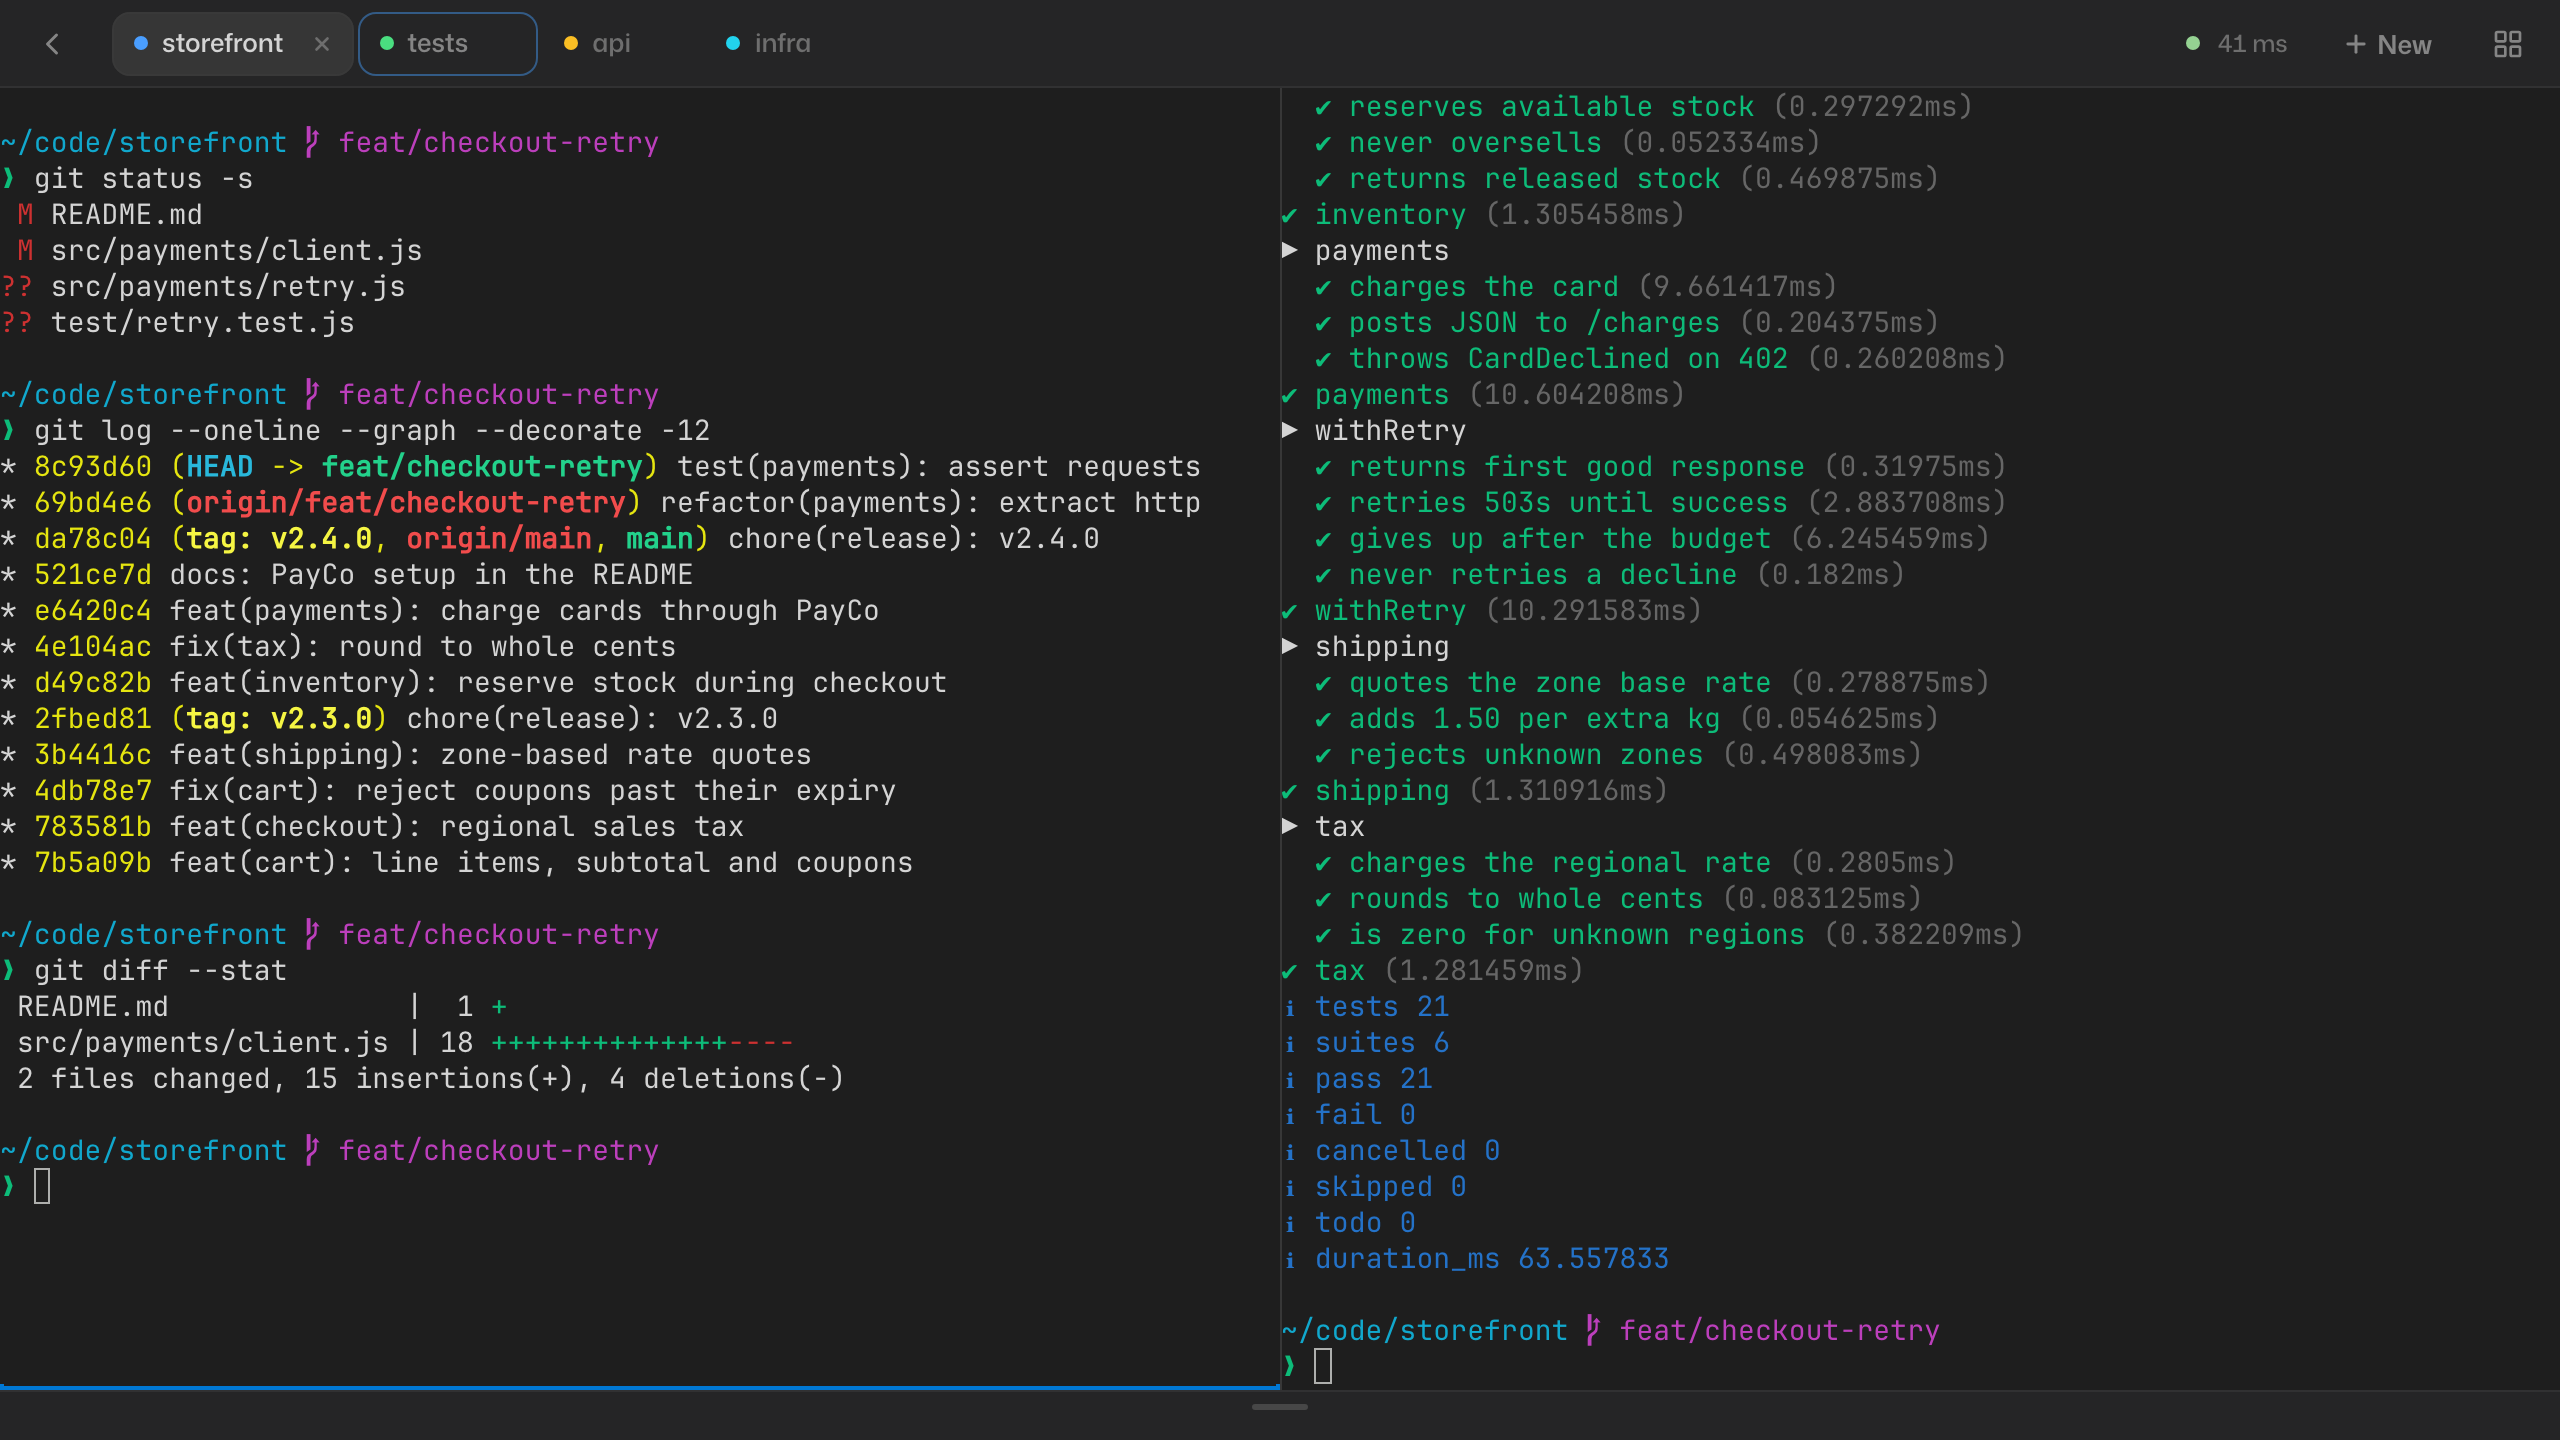Image resolution: width=2560 pixels, height=1440 pixels.
Task: Click the git diff --stat command
Action: [x=161, y=971]
